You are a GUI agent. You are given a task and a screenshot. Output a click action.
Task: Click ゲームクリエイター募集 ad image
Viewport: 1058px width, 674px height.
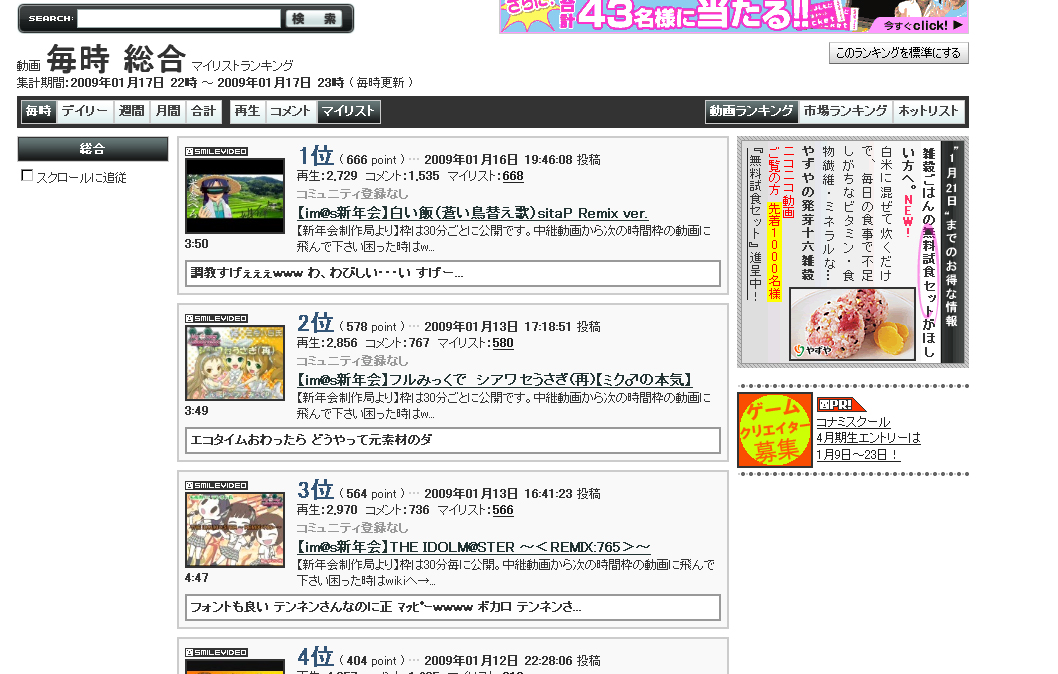tap(775, 430)
